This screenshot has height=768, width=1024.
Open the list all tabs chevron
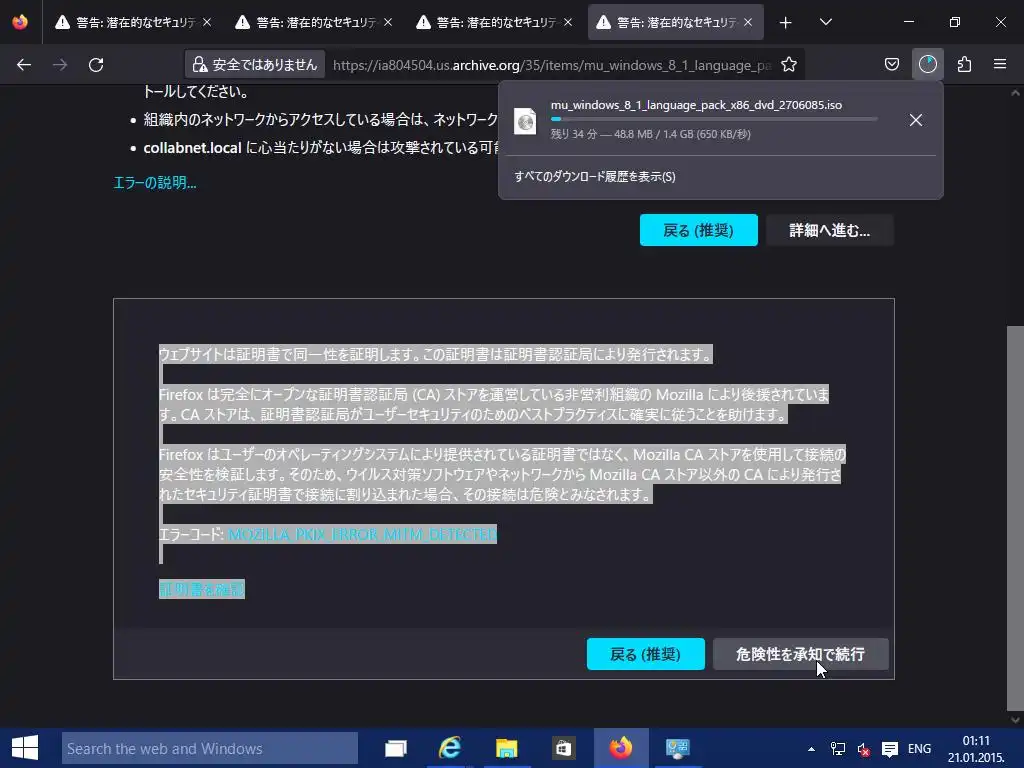825,23
